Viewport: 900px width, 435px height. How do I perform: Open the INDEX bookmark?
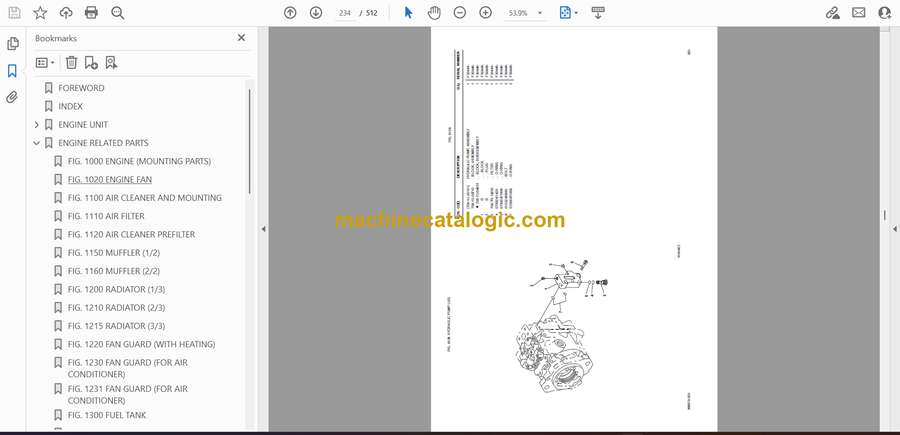pyautogui.click(x=71, y=106)
